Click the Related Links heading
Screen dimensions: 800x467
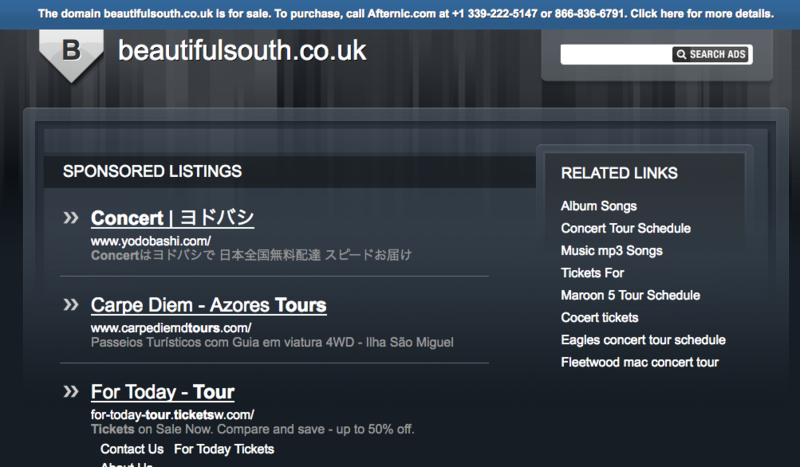(619, 174)
